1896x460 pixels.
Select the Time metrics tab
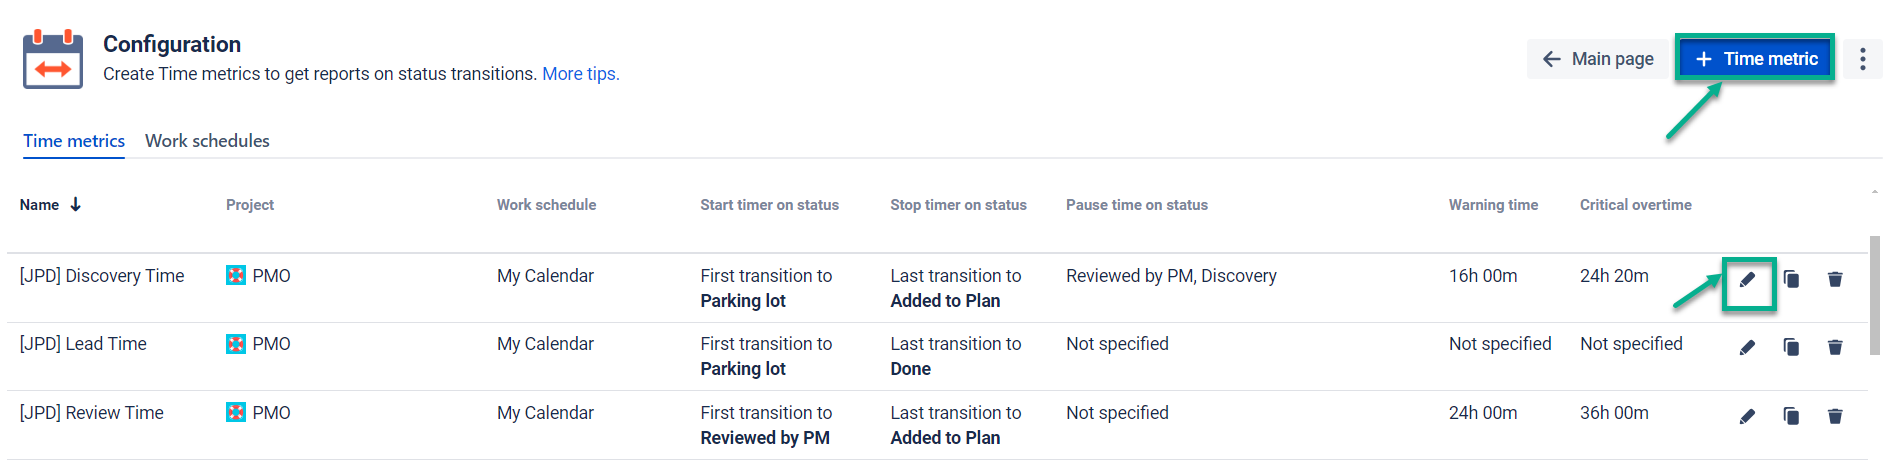74,141
